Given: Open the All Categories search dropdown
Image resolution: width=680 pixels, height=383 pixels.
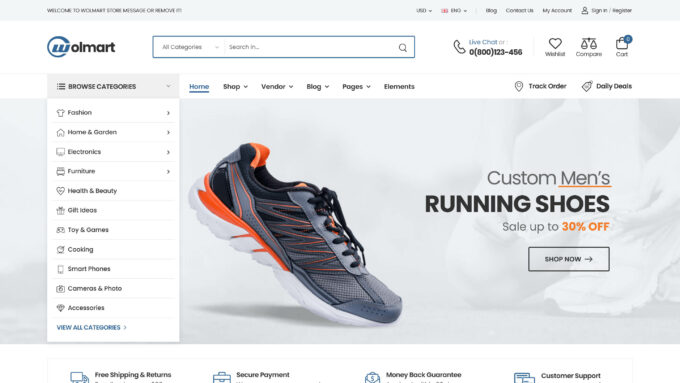Looking at the screenshot, I should 190,47.
